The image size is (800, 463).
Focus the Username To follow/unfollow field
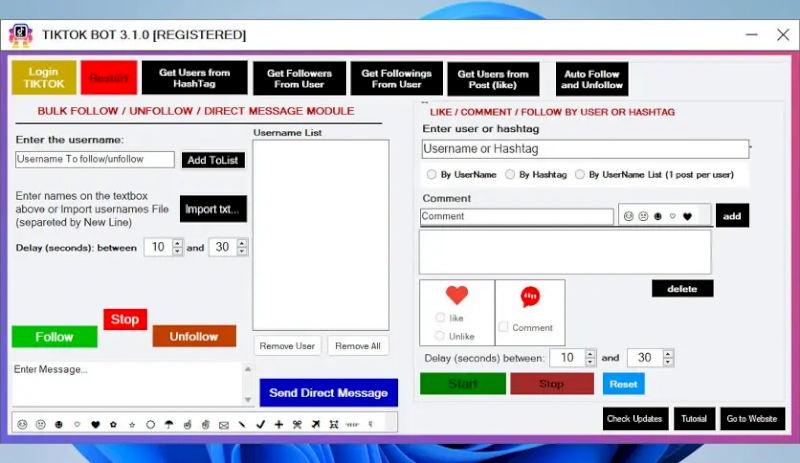[95, 159]
